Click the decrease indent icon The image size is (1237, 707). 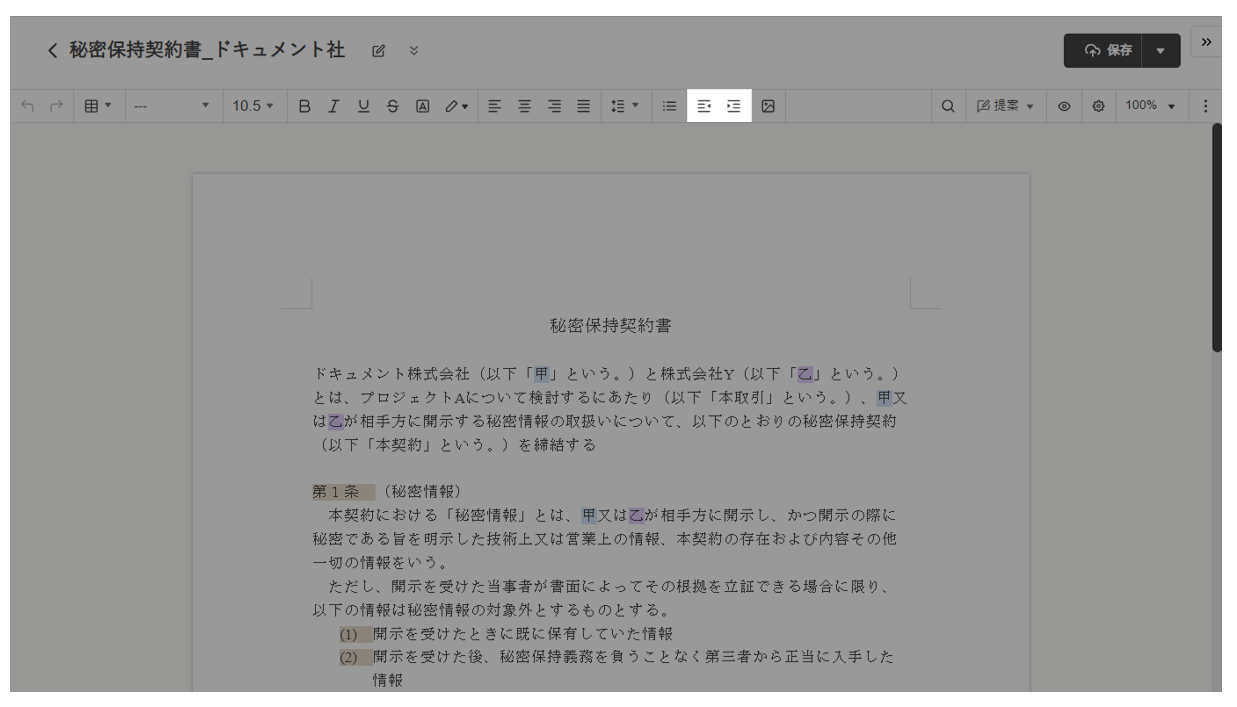tap(704, 105)
